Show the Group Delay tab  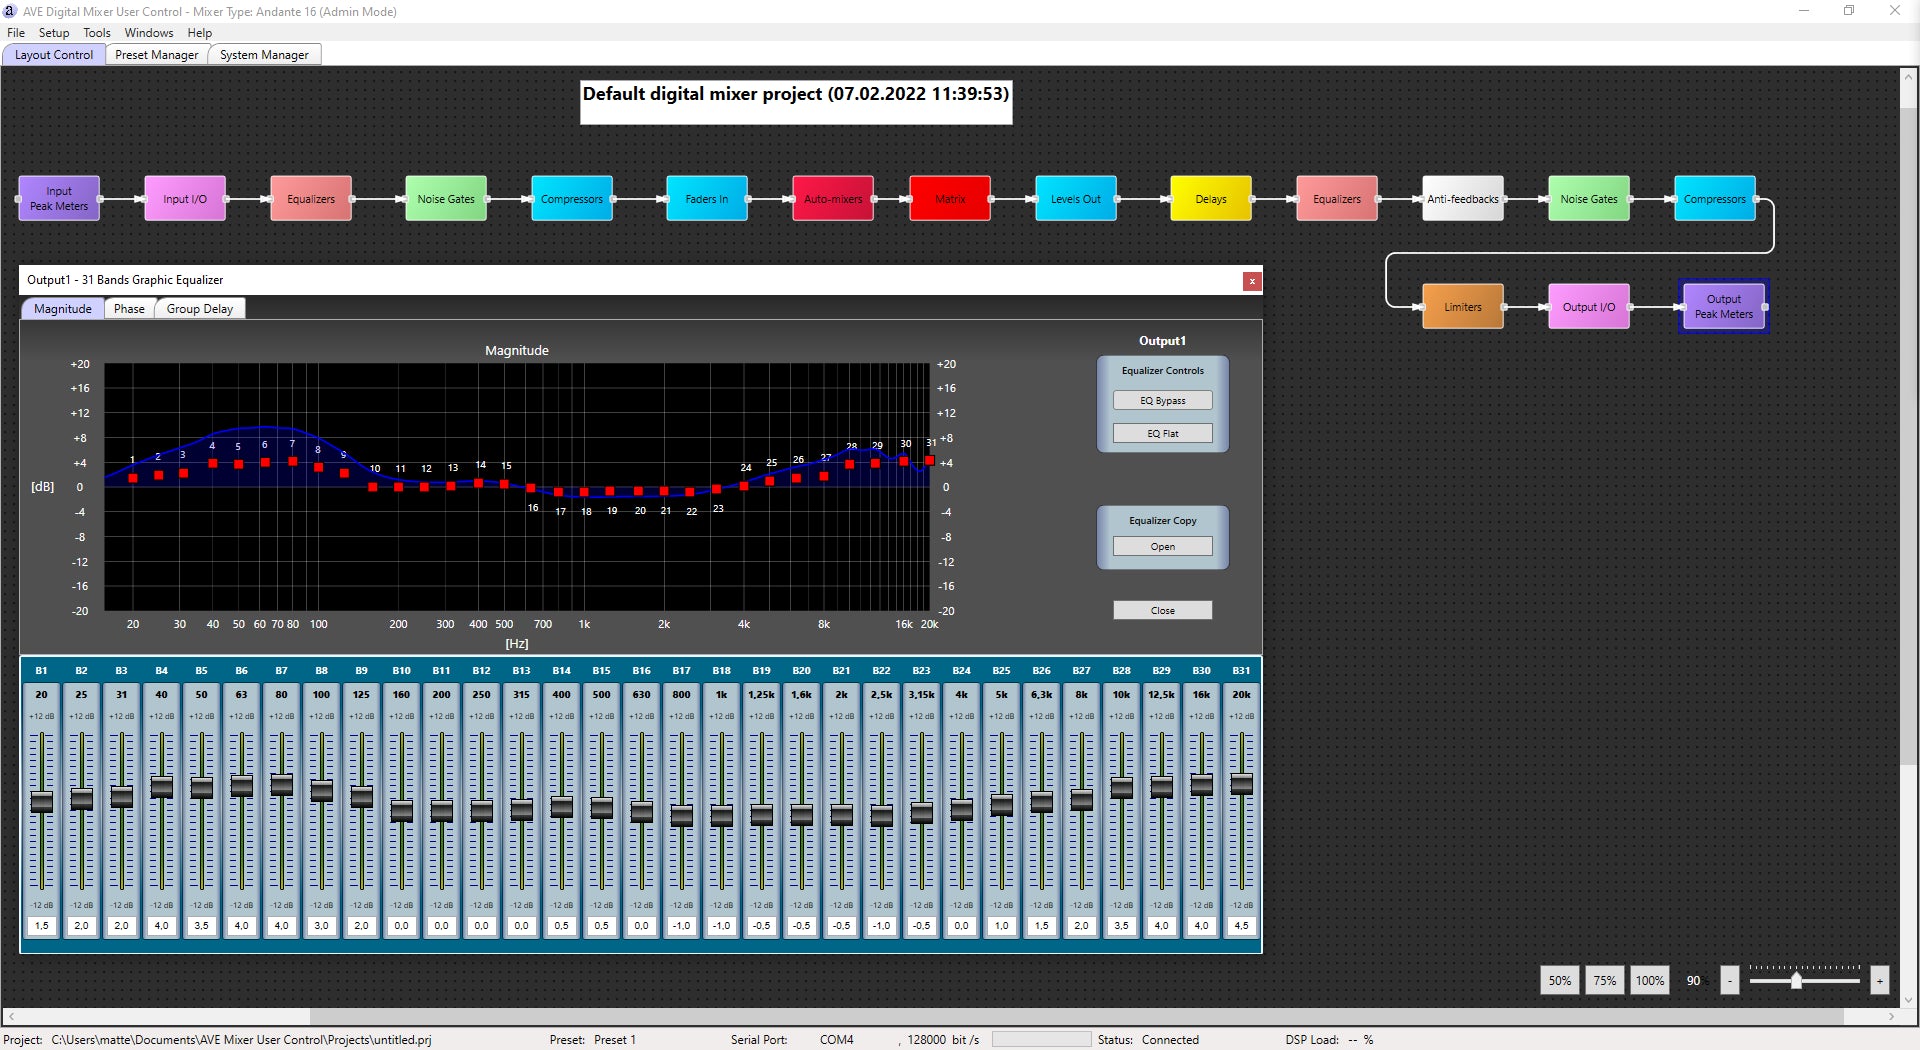tap(200, 309)
